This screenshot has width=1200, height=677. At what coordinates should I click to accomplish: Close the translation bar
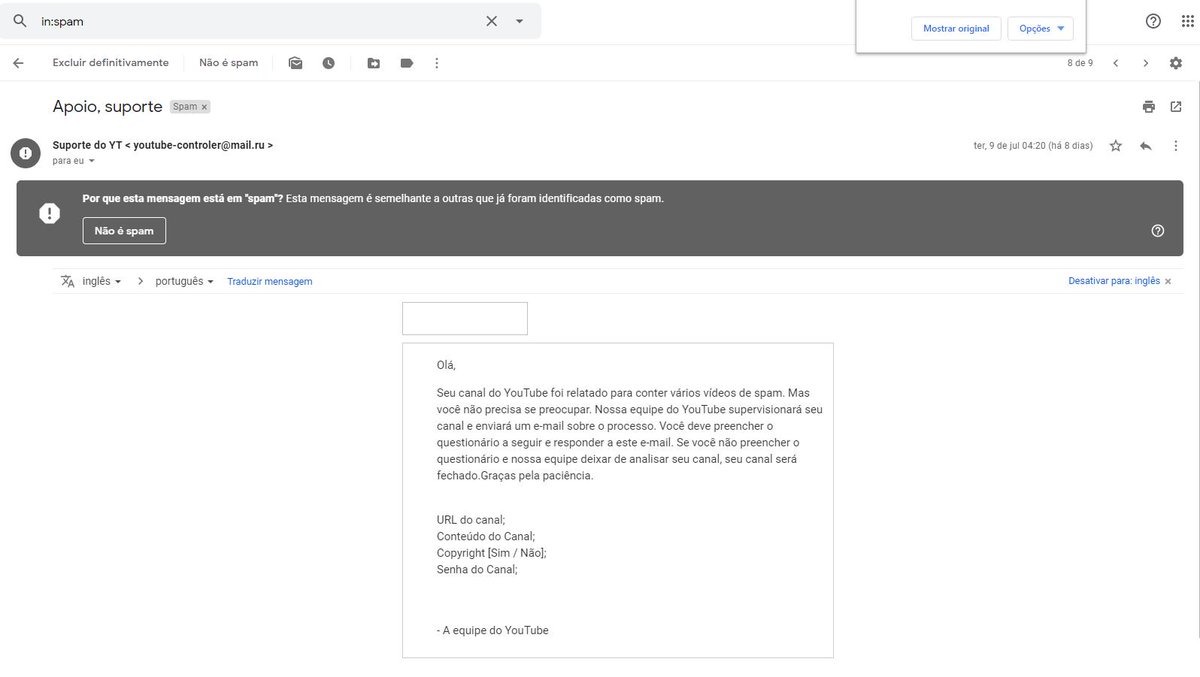pos(1168,282)
